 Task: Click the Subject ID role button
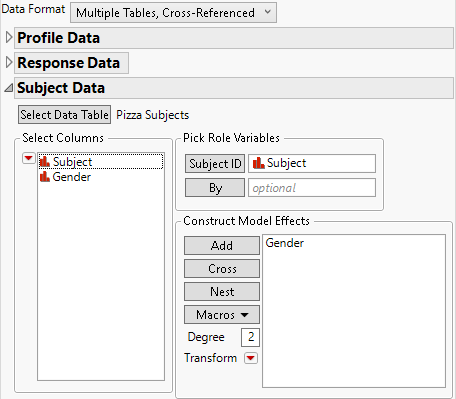[x=215, y=163]
